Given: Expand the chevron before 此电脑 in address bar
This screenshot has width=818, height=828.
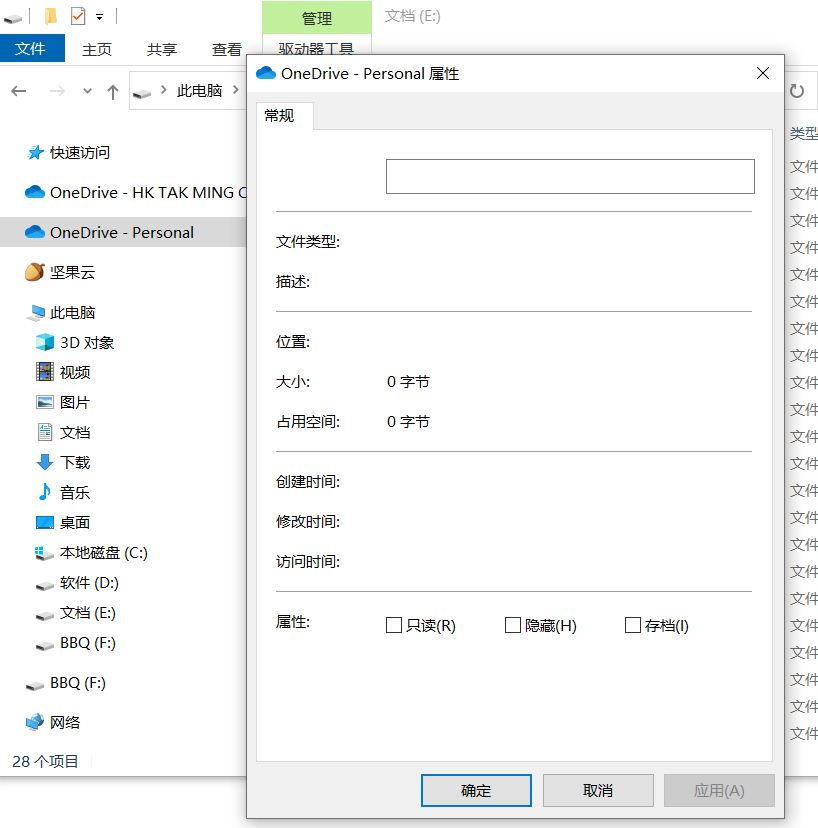Looking at the screenshot, I should coord(164,90).
